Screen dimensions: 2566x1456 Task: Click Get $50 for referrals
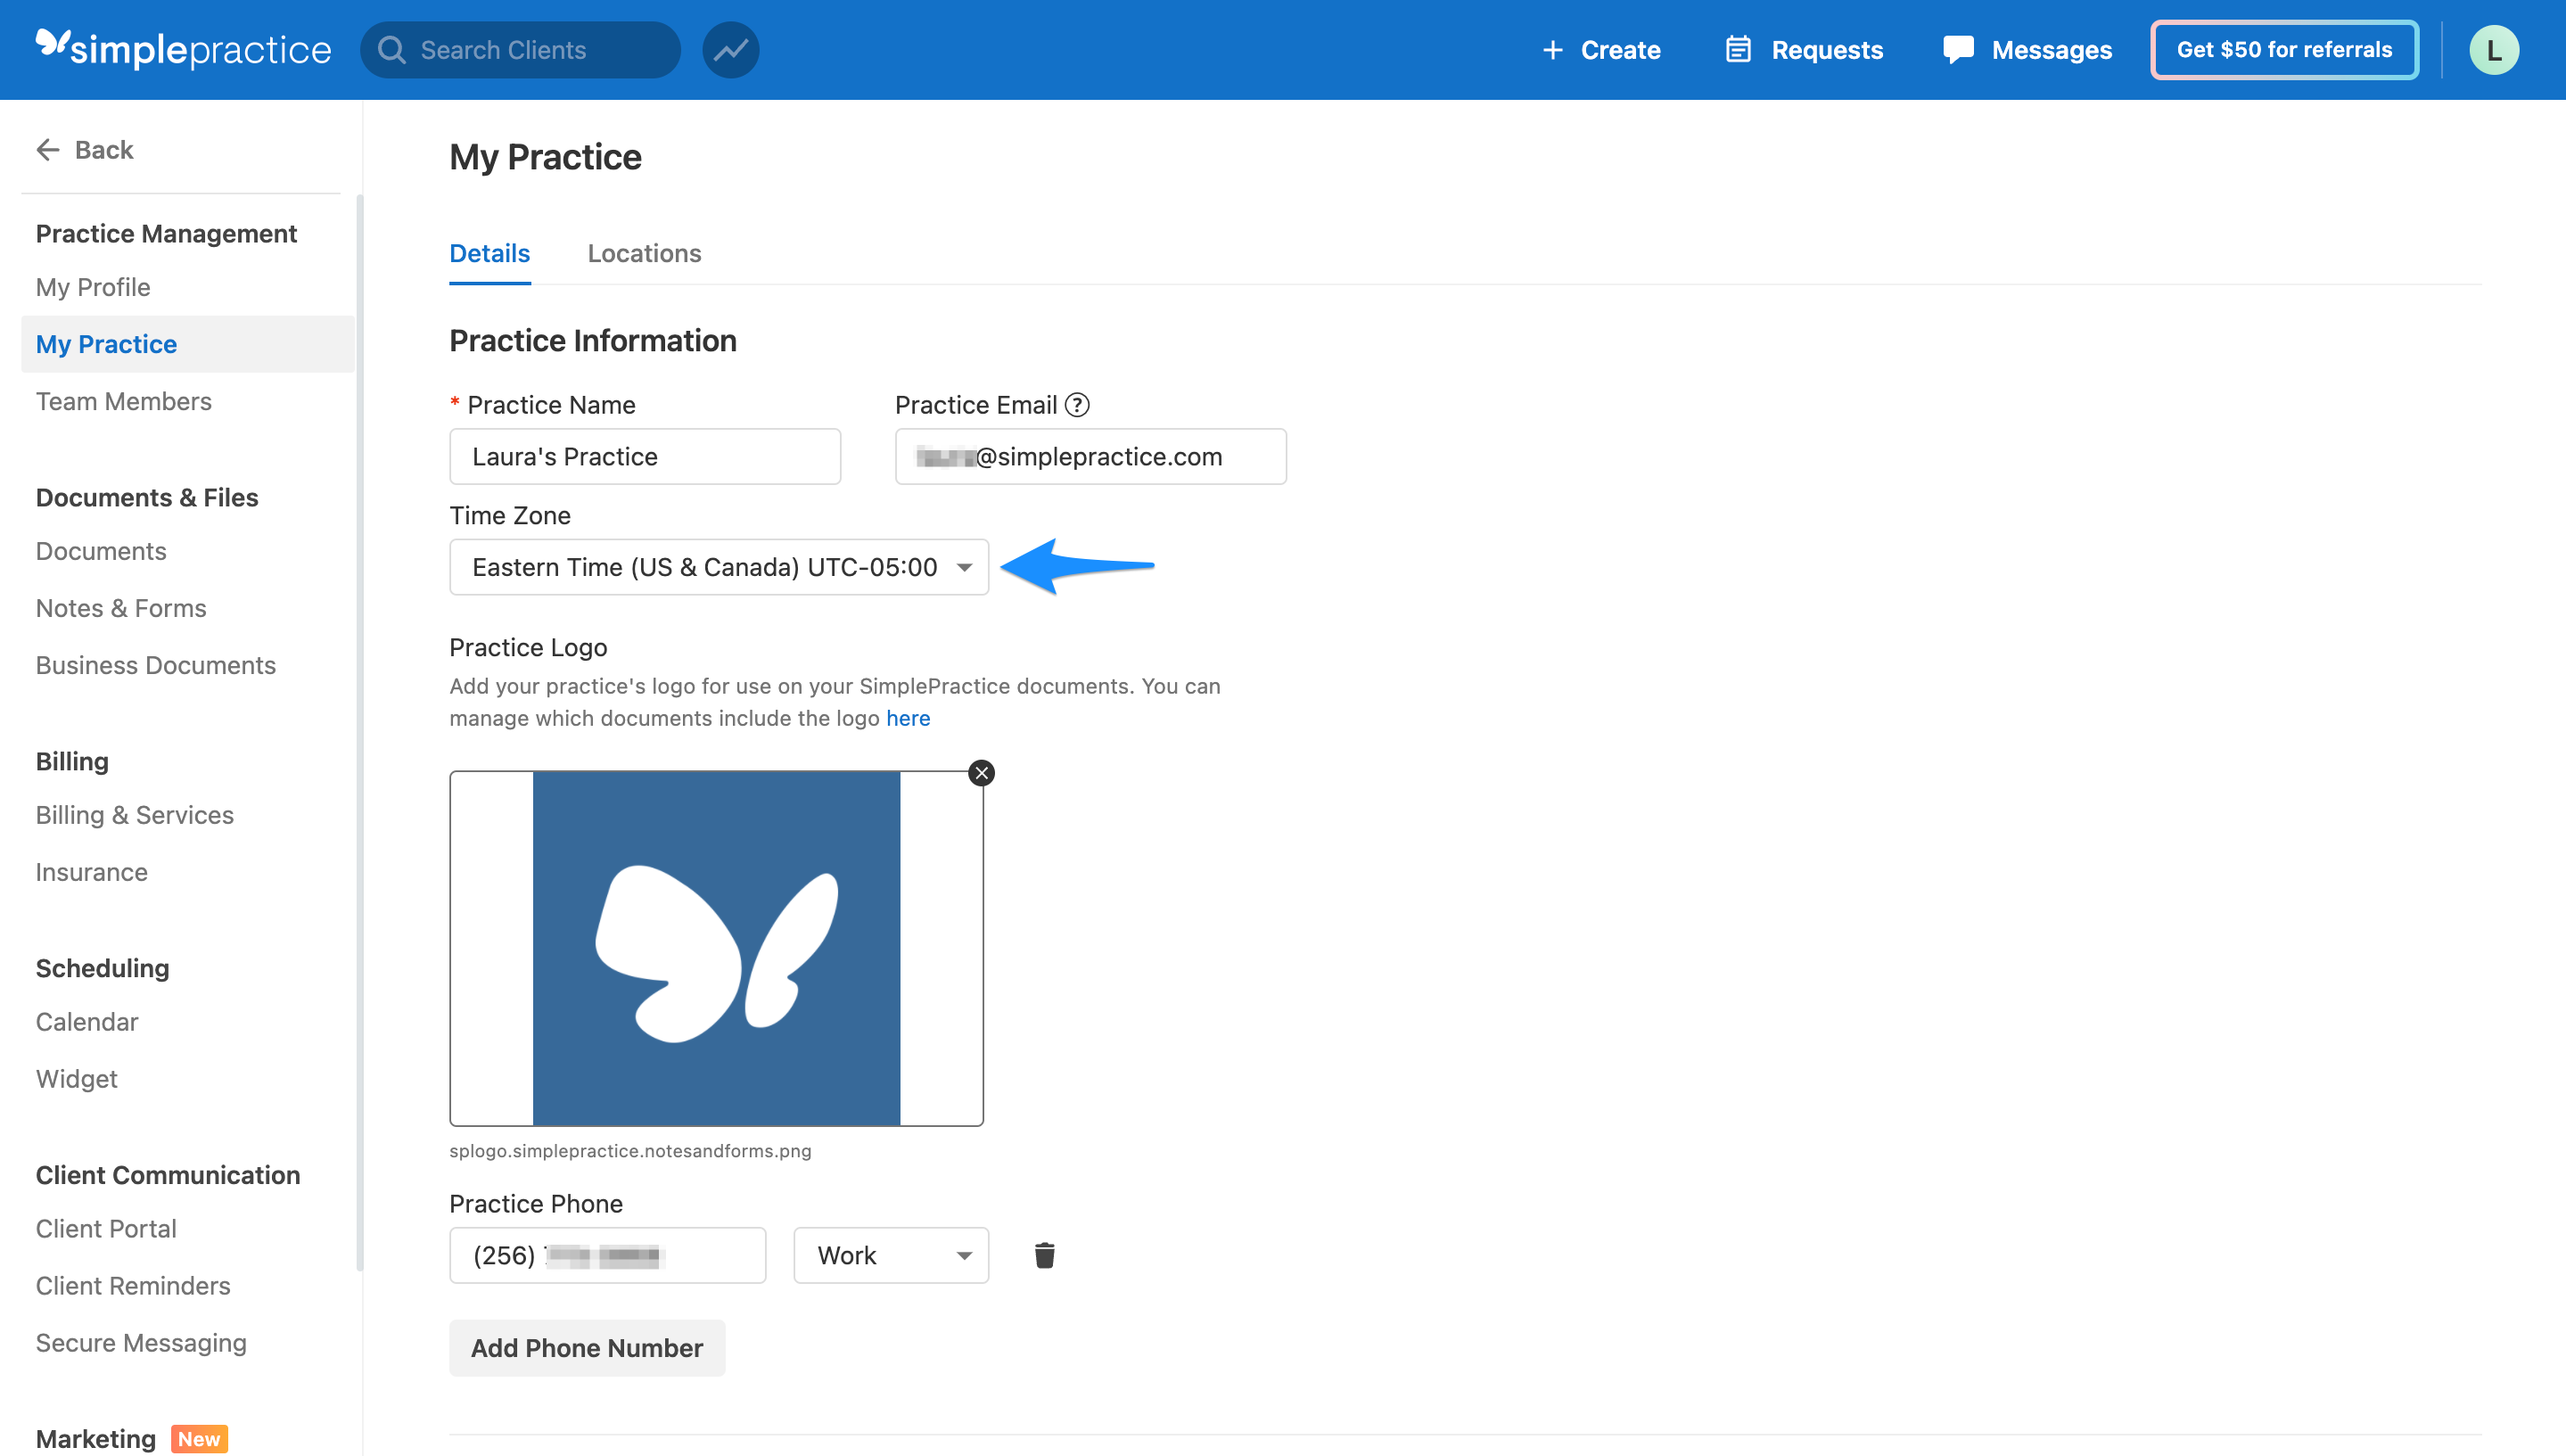tap(2283, 49)
